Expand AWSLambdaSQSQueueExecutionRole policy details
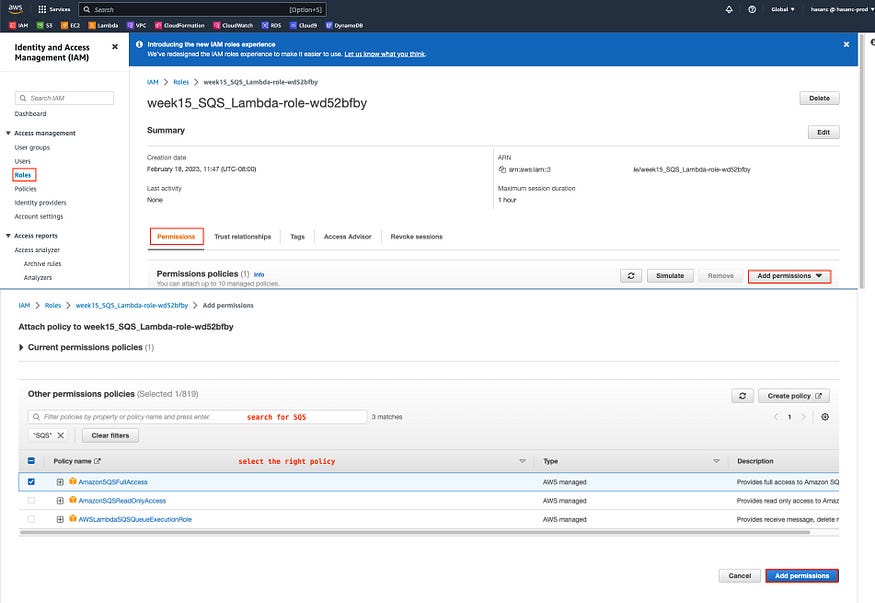Screen dimensions: 875x603 click(60, 519)
